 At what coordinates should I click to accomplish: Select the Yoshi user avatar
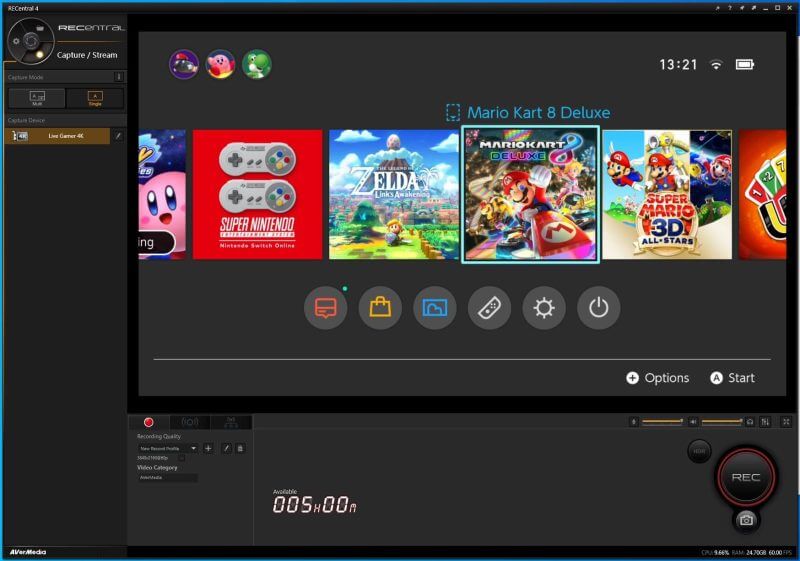(x=257, y=64)
